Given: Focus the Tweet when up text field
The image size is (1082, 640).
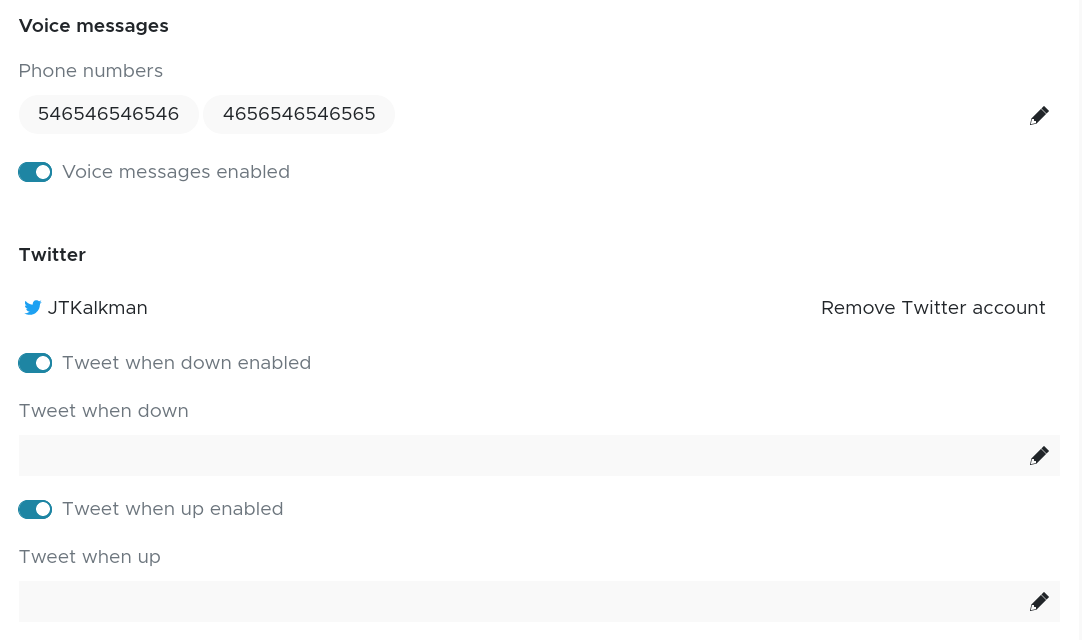Looking at the screenshot, I should coord(520,602).
